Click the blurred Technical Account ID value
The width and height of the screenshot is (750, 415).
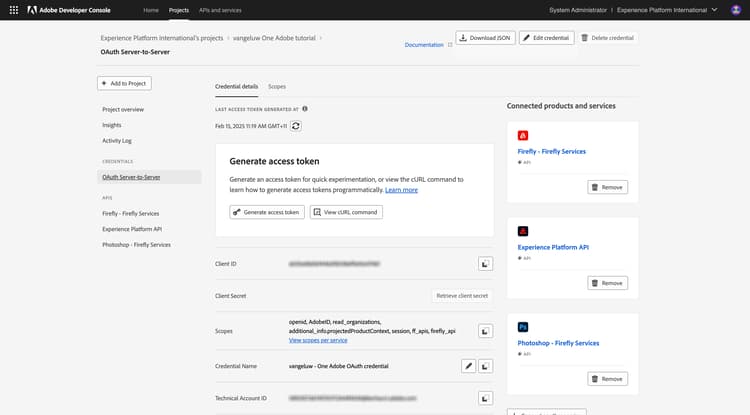pyautogui.click(x=353, y=398)
